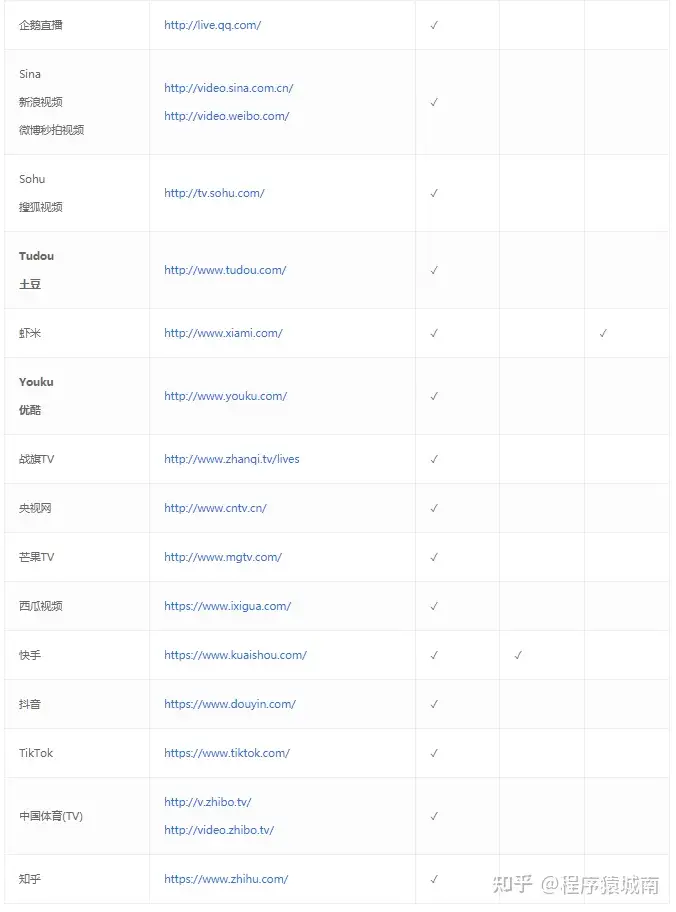
Task: Visit the www.kuaishou.com link
Action: [x=235, y=655]
